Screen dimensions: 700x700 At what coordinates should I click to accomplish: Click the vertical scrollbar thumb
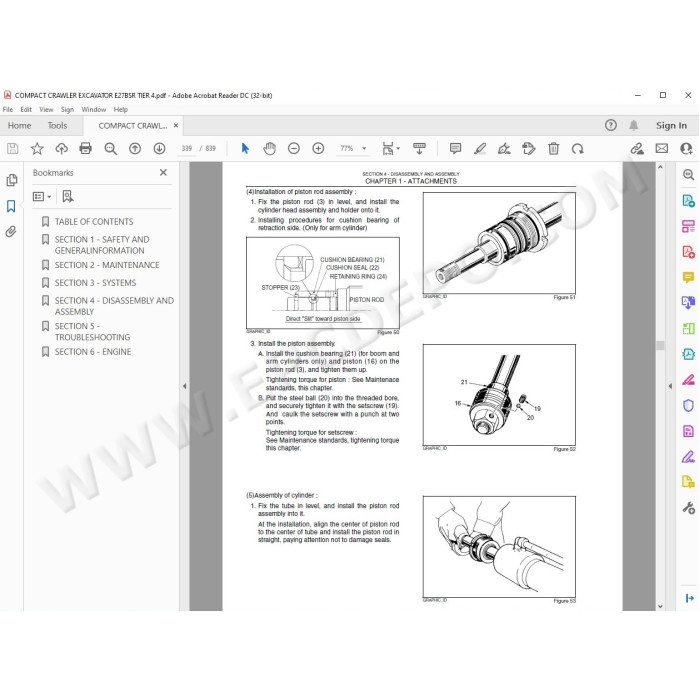click(660, 345)
